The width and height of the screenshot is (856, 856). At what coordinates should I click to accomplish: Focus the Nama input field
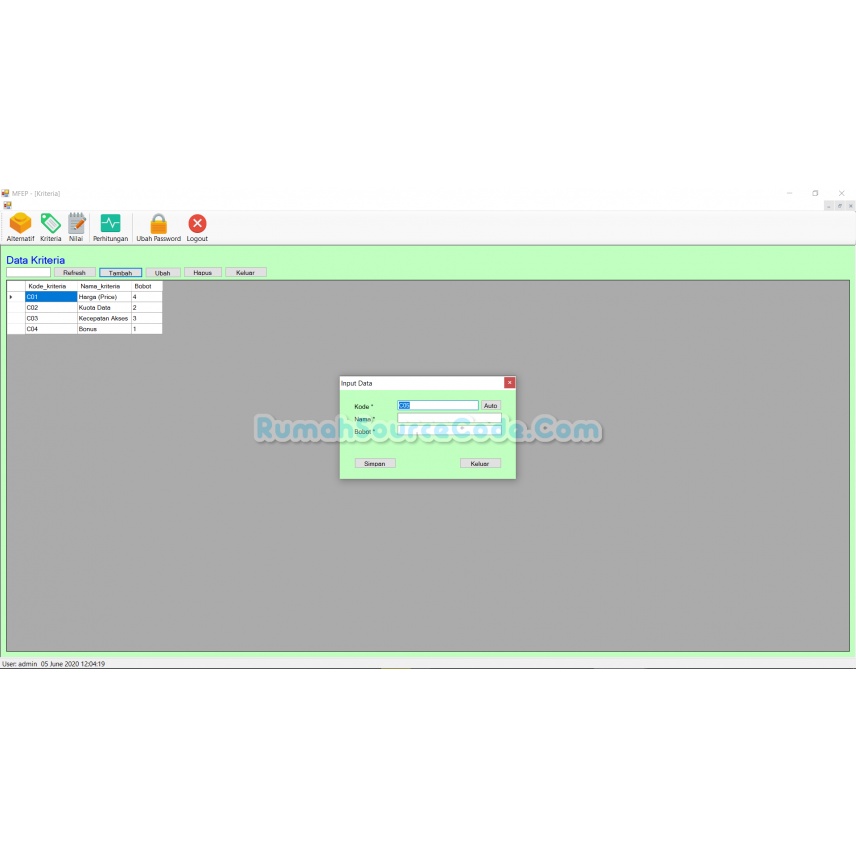(449, 418)
